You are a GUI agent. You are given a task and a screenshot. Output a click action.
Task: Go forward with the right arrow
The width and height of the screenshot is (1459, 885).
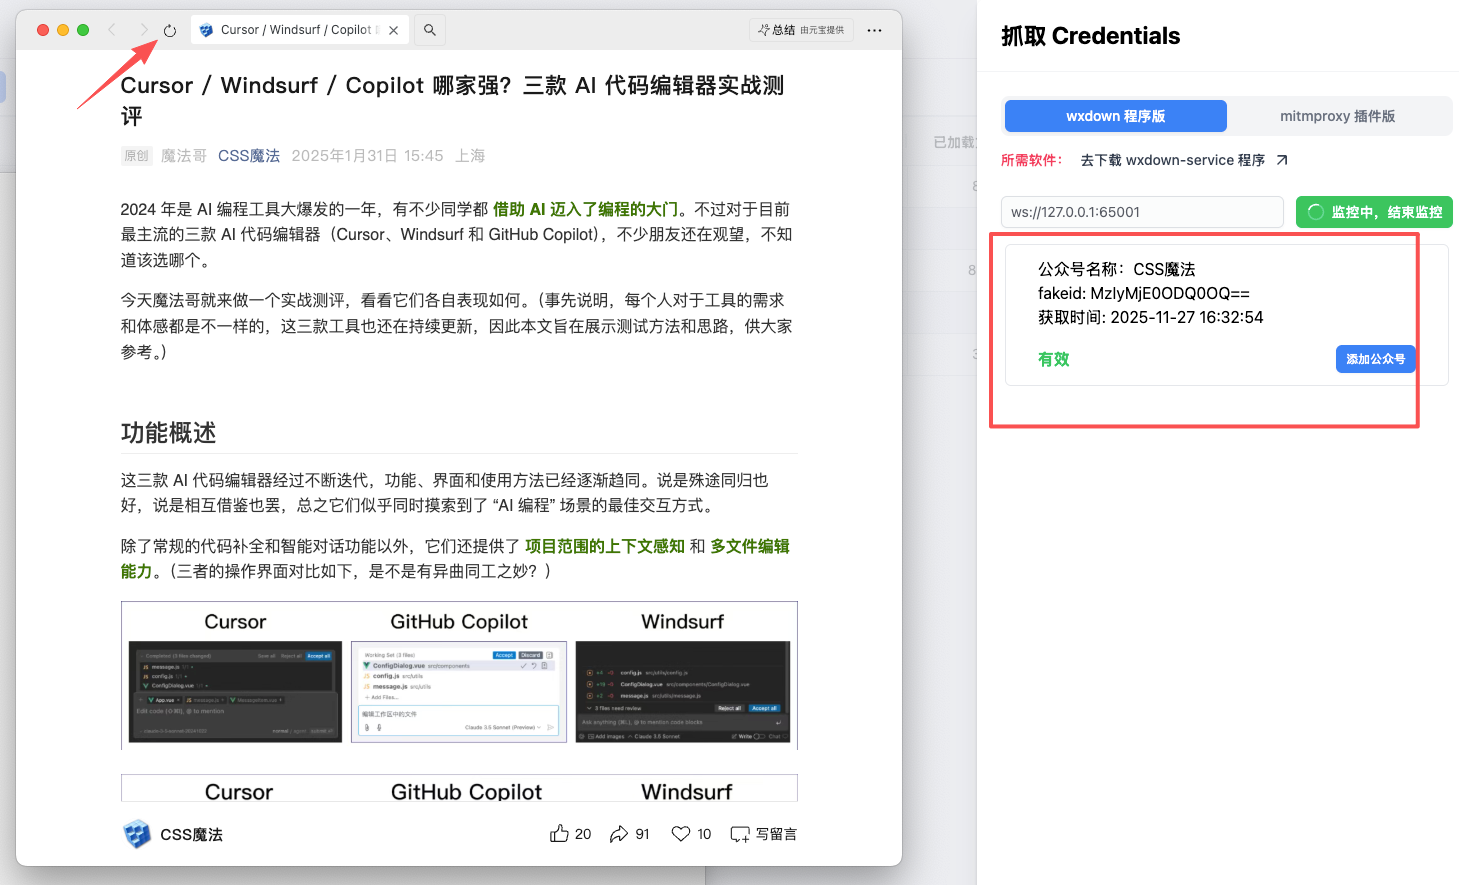click(143, 30)
